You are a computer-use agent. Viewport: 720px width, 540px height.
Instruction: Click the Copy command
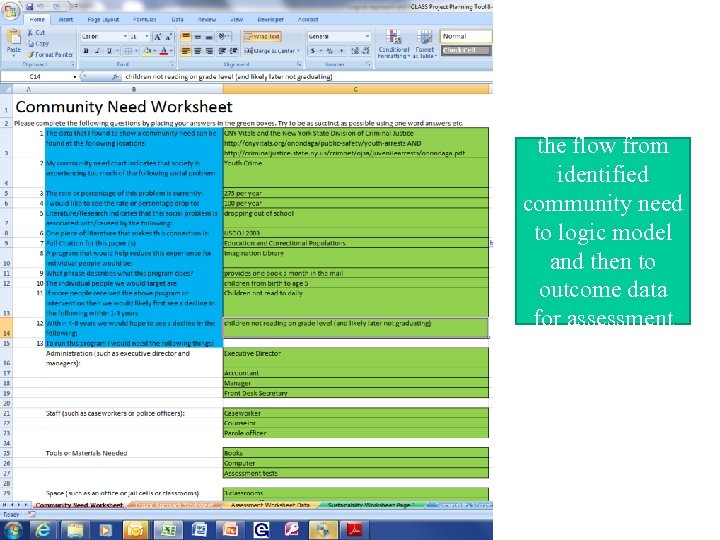click(38, 44)
